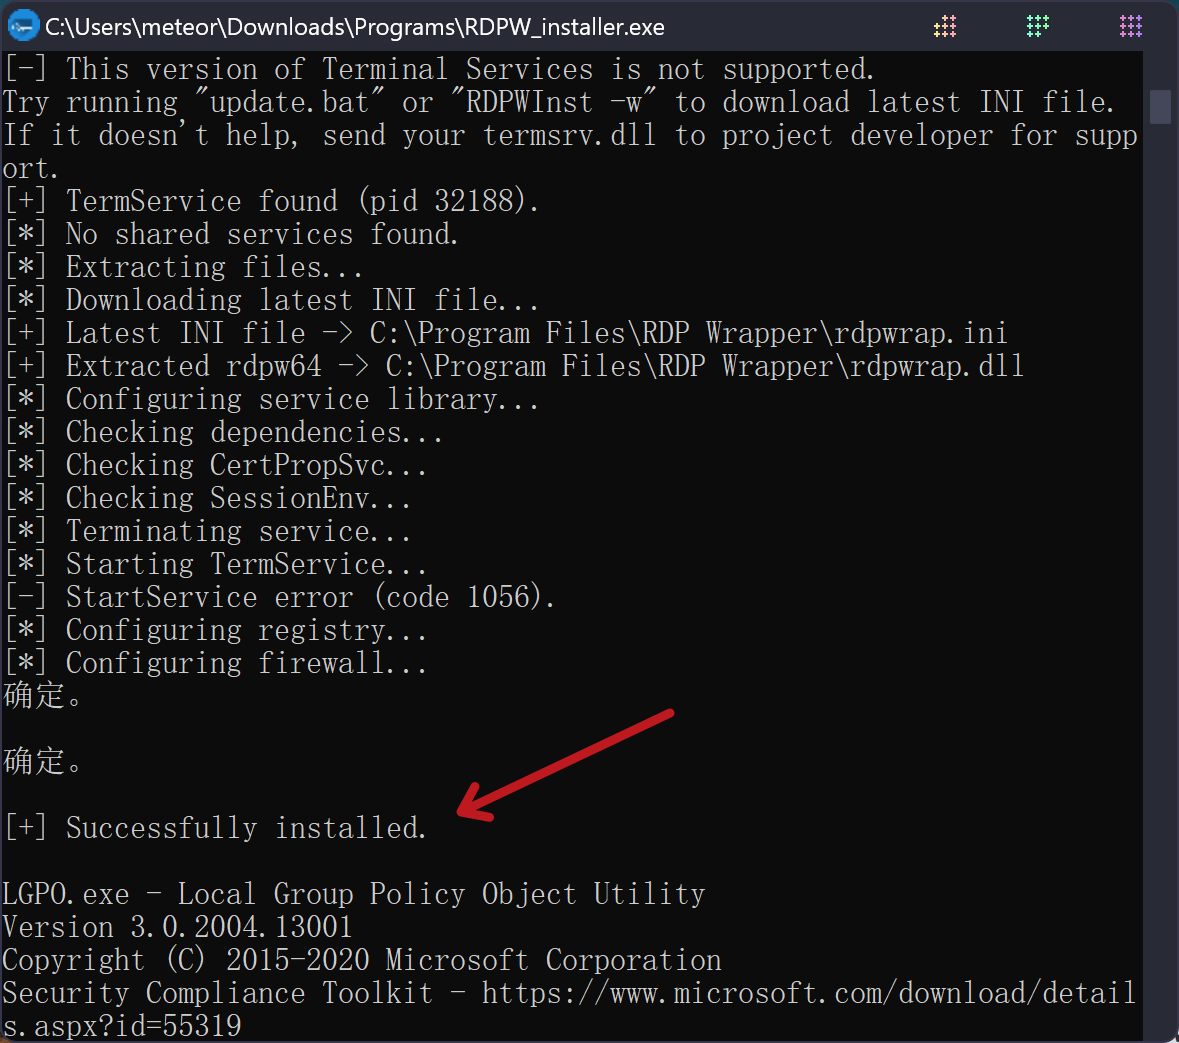This screenshot has width=1179, height=1043.
Task: Click the "Version 3.0.2004.13001" text
Action: 178,927
